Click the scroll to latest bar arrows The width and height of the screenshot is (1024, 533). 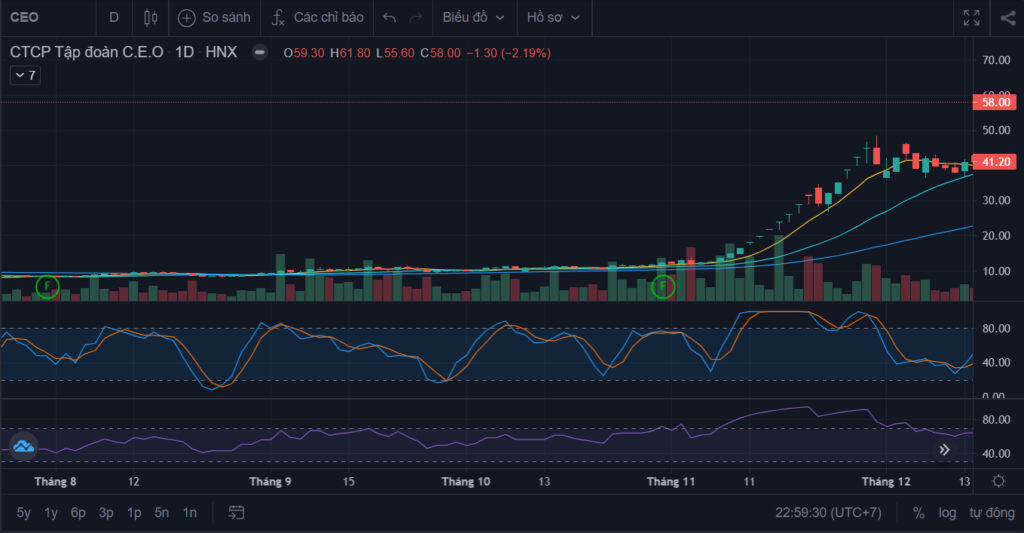coord(944,449)
